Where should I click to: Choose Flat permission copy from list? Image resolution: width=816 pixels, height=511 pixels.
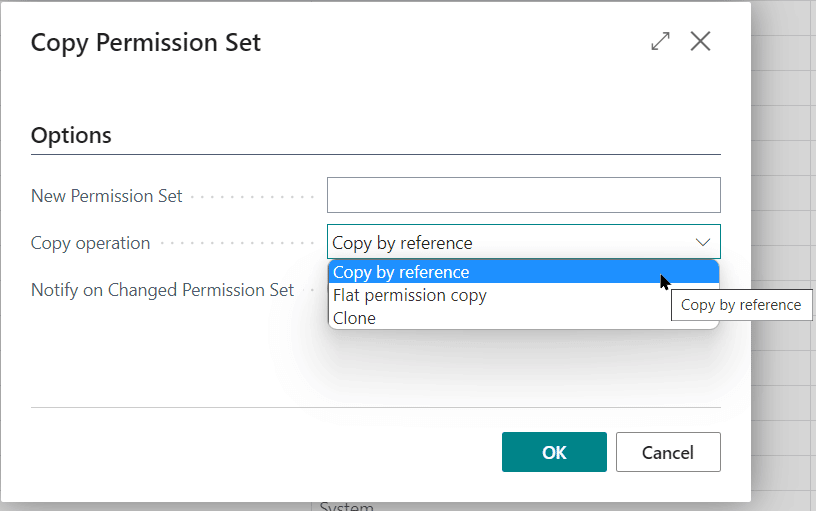(x=410, y=295)
